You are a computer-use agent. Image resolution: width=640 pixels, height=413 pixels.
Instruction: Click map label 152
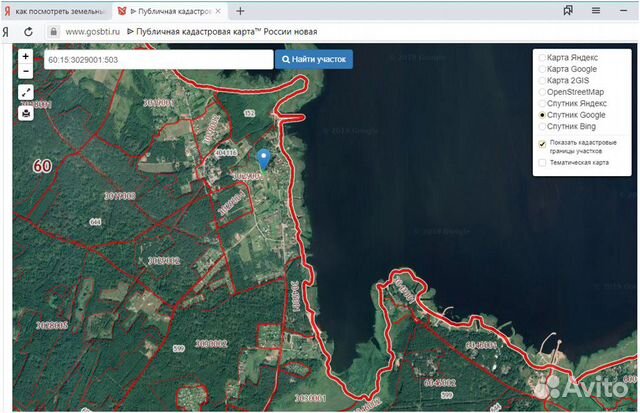point(249,113)
